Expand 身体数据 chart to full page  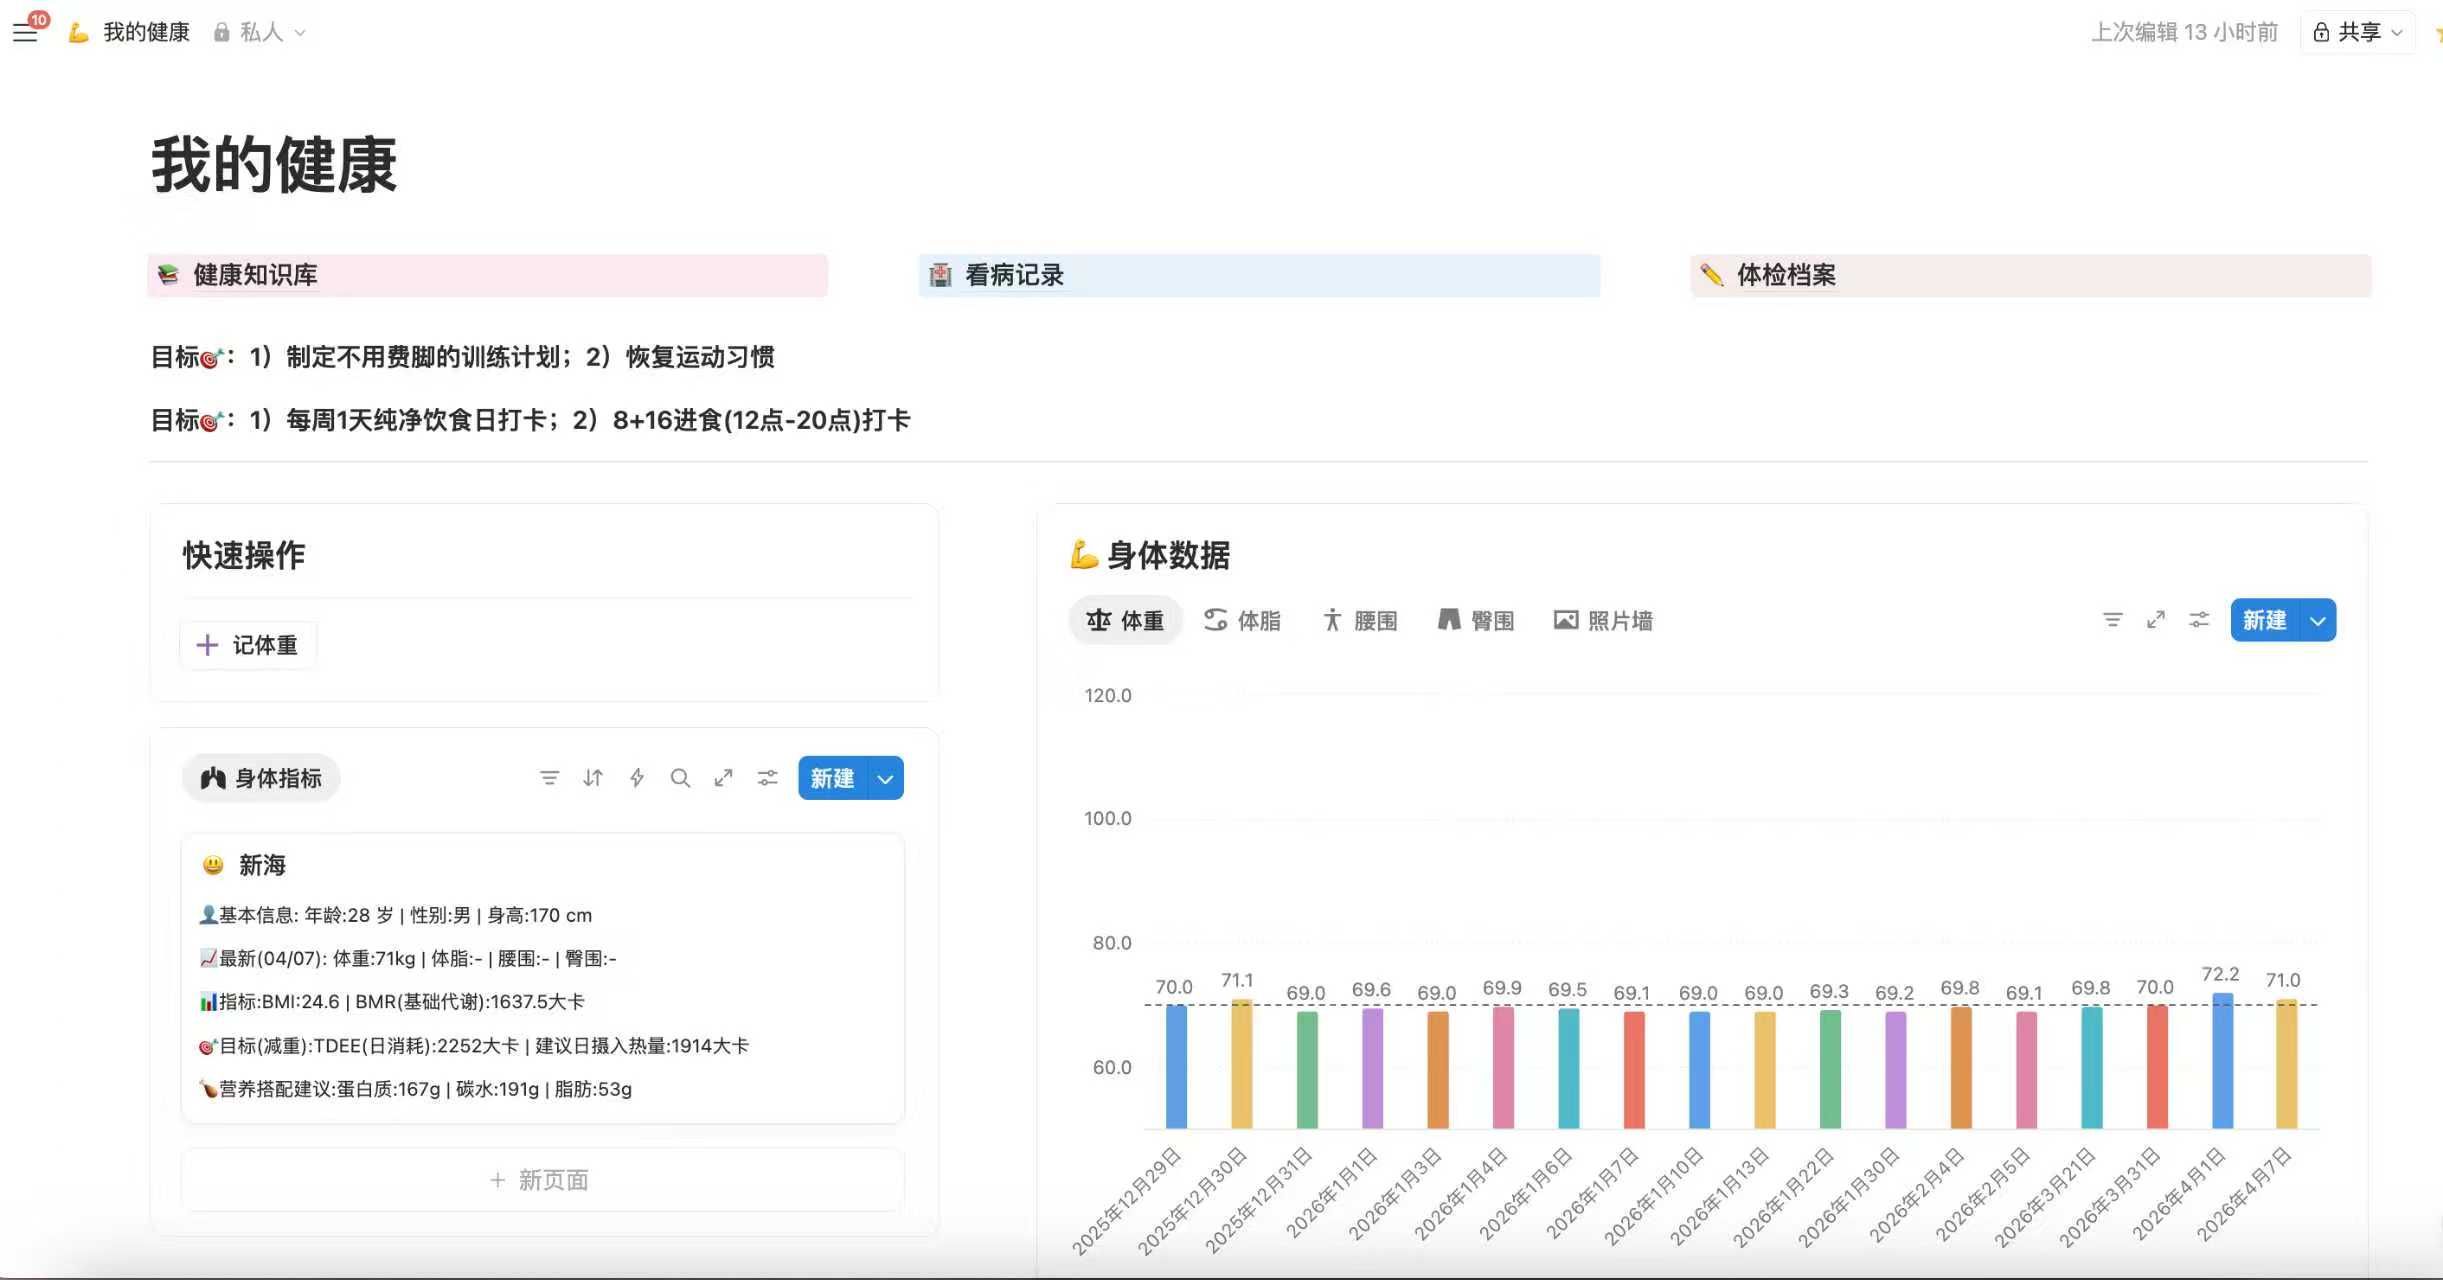[2156, 620]
